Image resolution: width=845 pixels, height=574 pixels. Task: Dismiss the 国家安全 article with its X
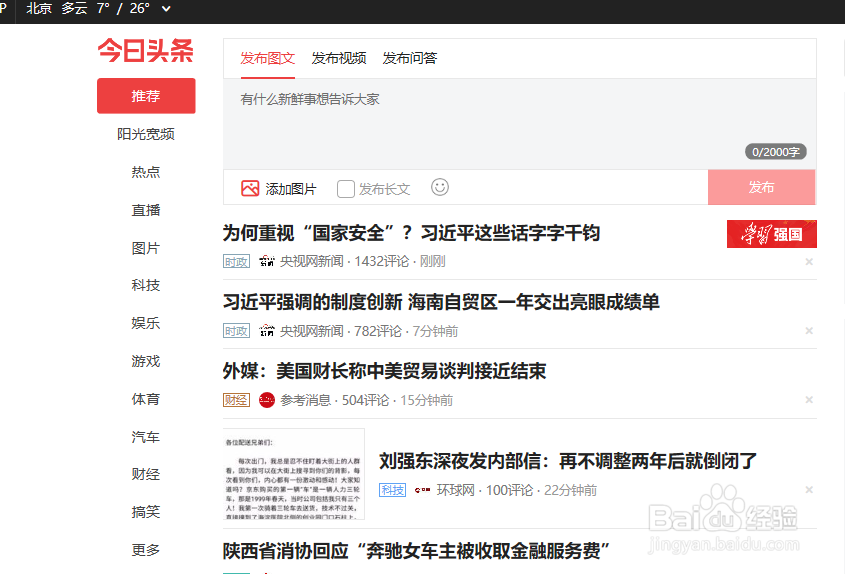point(809,261)
